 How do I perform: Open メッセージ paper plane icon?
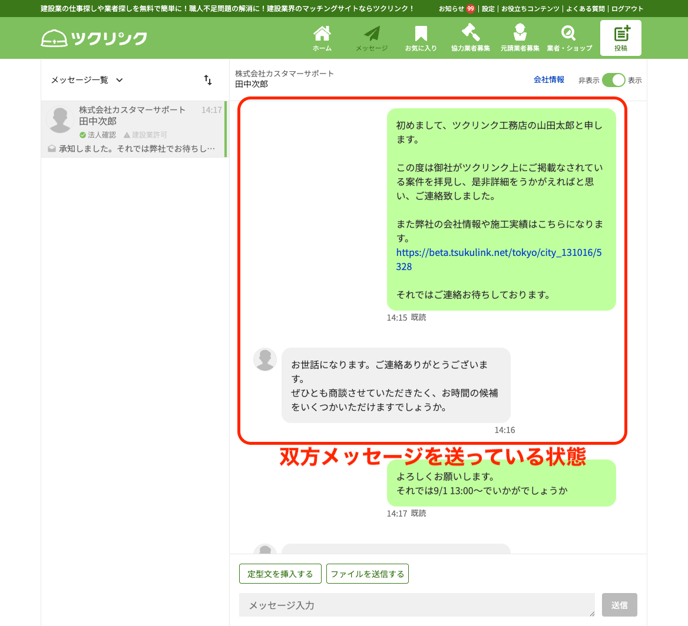[372, 38]
